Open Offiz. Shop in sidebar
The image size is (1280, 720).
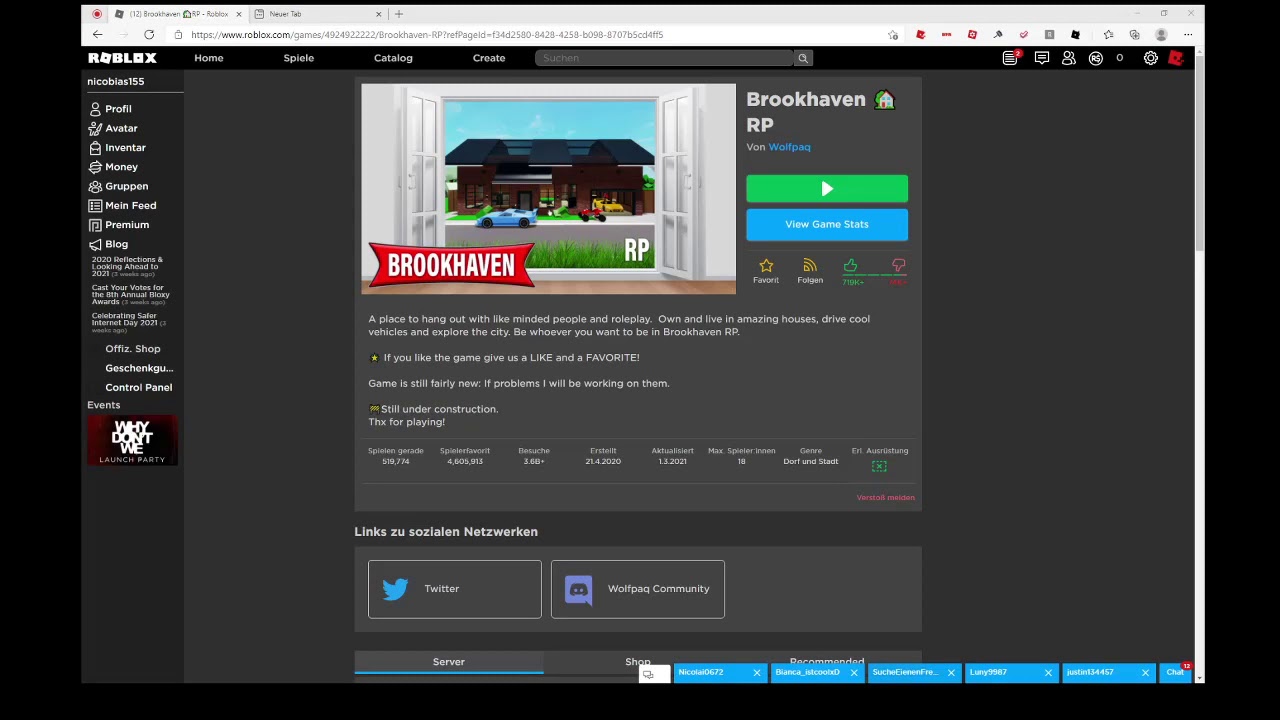pyautogui.click(x=132, y=349)
